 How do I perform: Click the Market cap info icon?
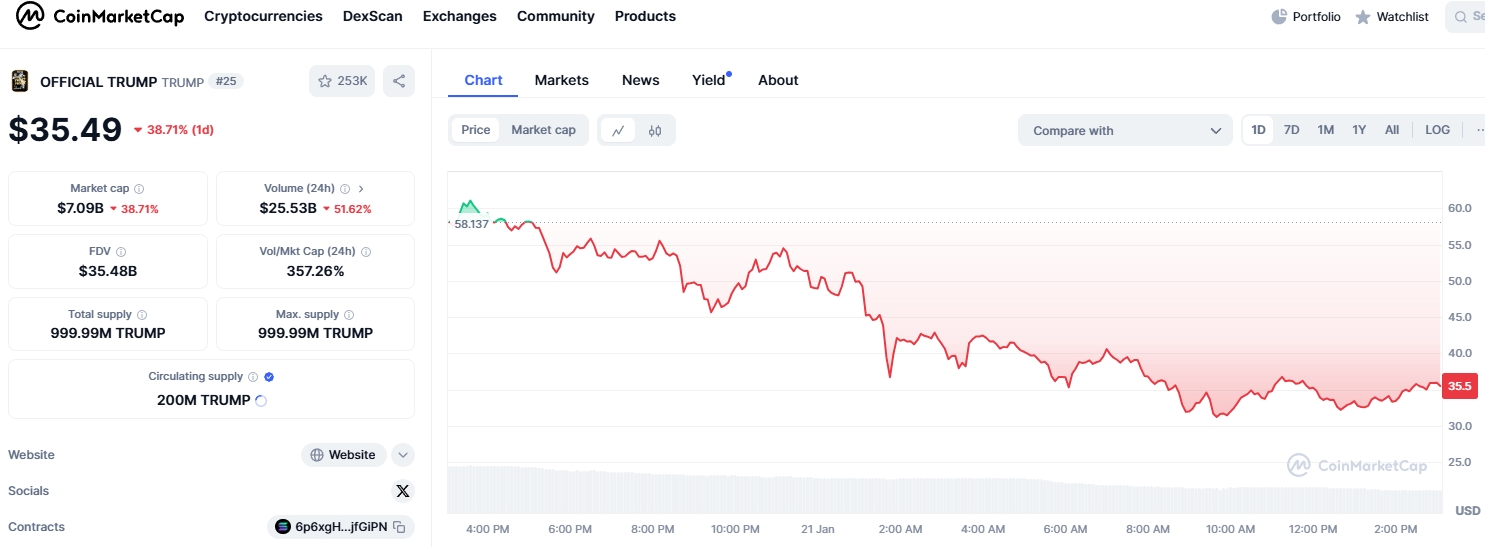[x=139, y=188]
